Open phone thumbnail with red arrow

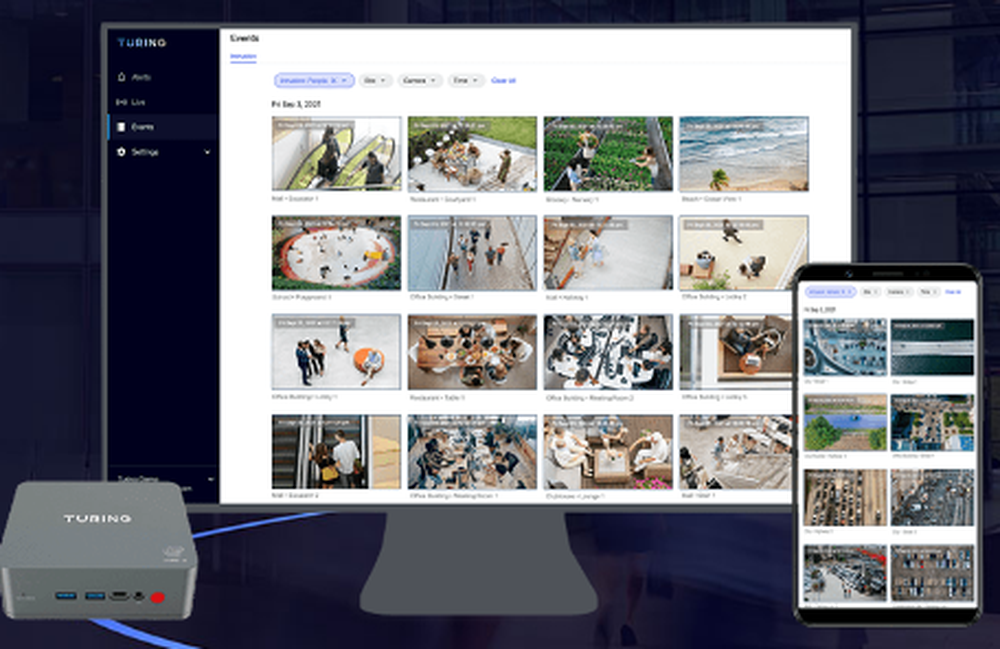[845, 572]
